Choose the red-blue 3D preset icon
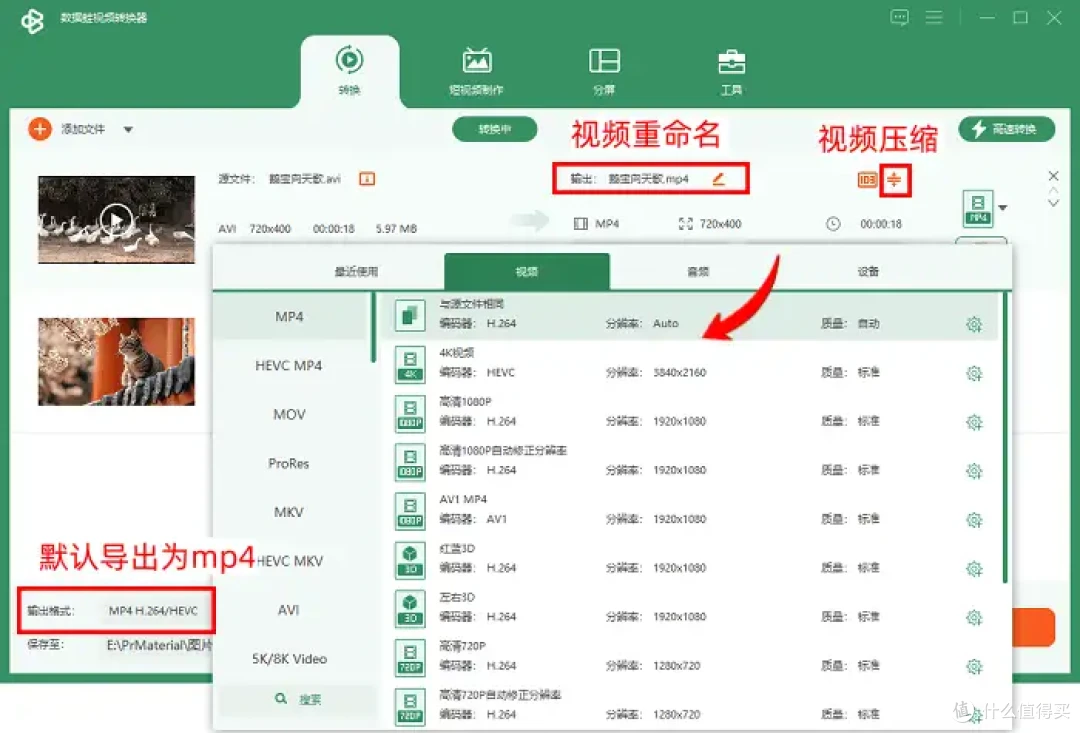Viewport: 1080px width, 733px height. tap(410, 560)
